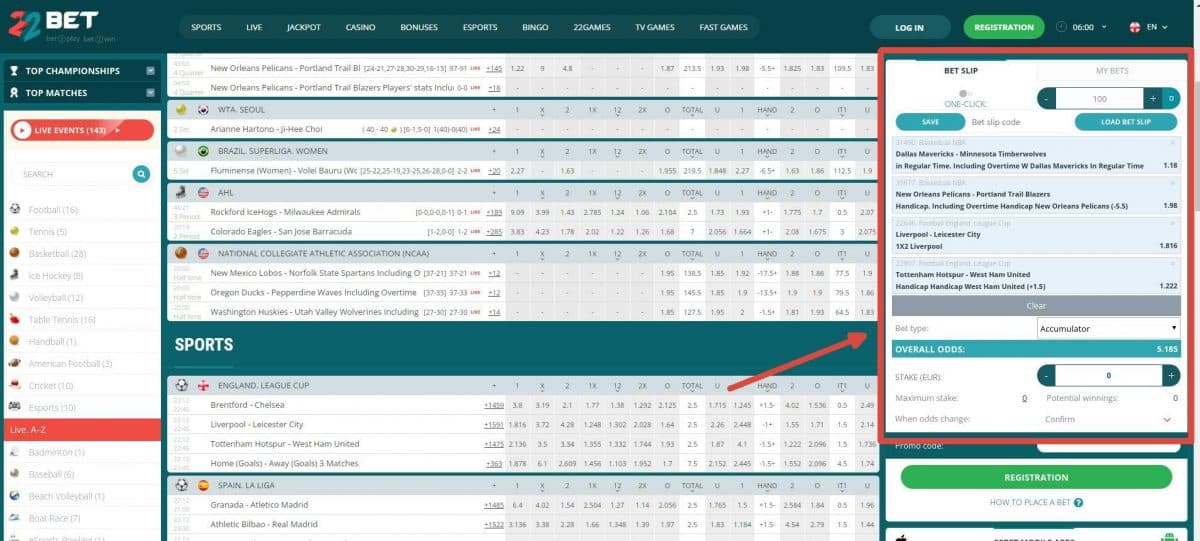The height and width of the screenshot is (541, 1200).
Task: Open the Bet type Accumulator dropdown
Action: (x=1108, y=328)
